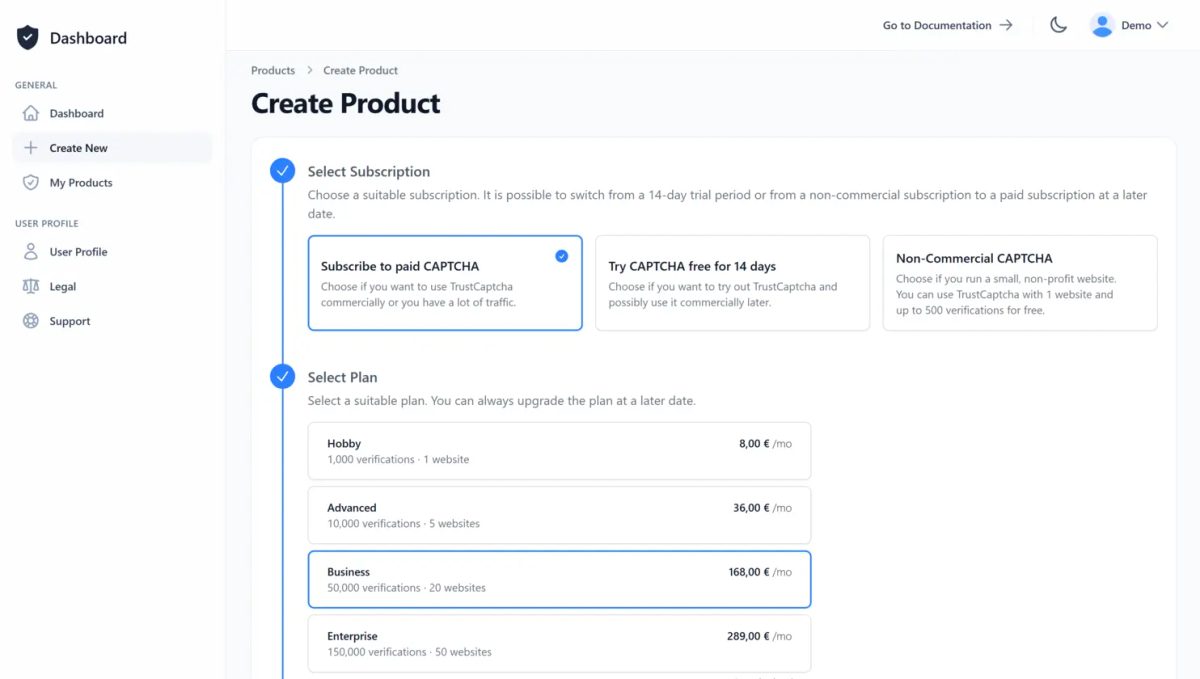Image resolution: width=1200 pixels, height=679 pixels.
Task: Open My Products in the sidebar
Action: 81,183
